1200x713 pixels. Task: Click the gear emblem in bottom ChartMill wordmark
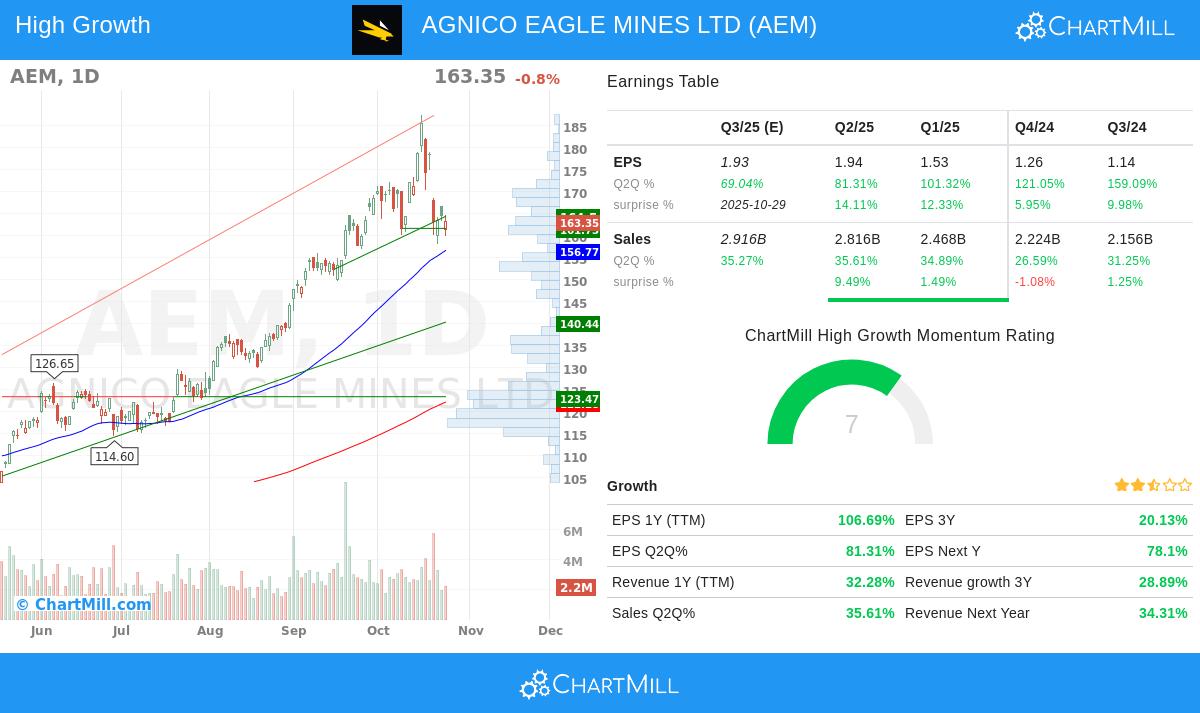pyautogui.click(x=533, y=684)
